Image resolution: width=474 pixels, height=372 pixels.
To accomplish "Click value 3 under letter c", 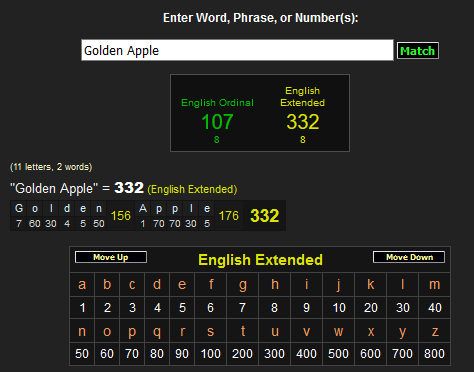I will point(132,307).
